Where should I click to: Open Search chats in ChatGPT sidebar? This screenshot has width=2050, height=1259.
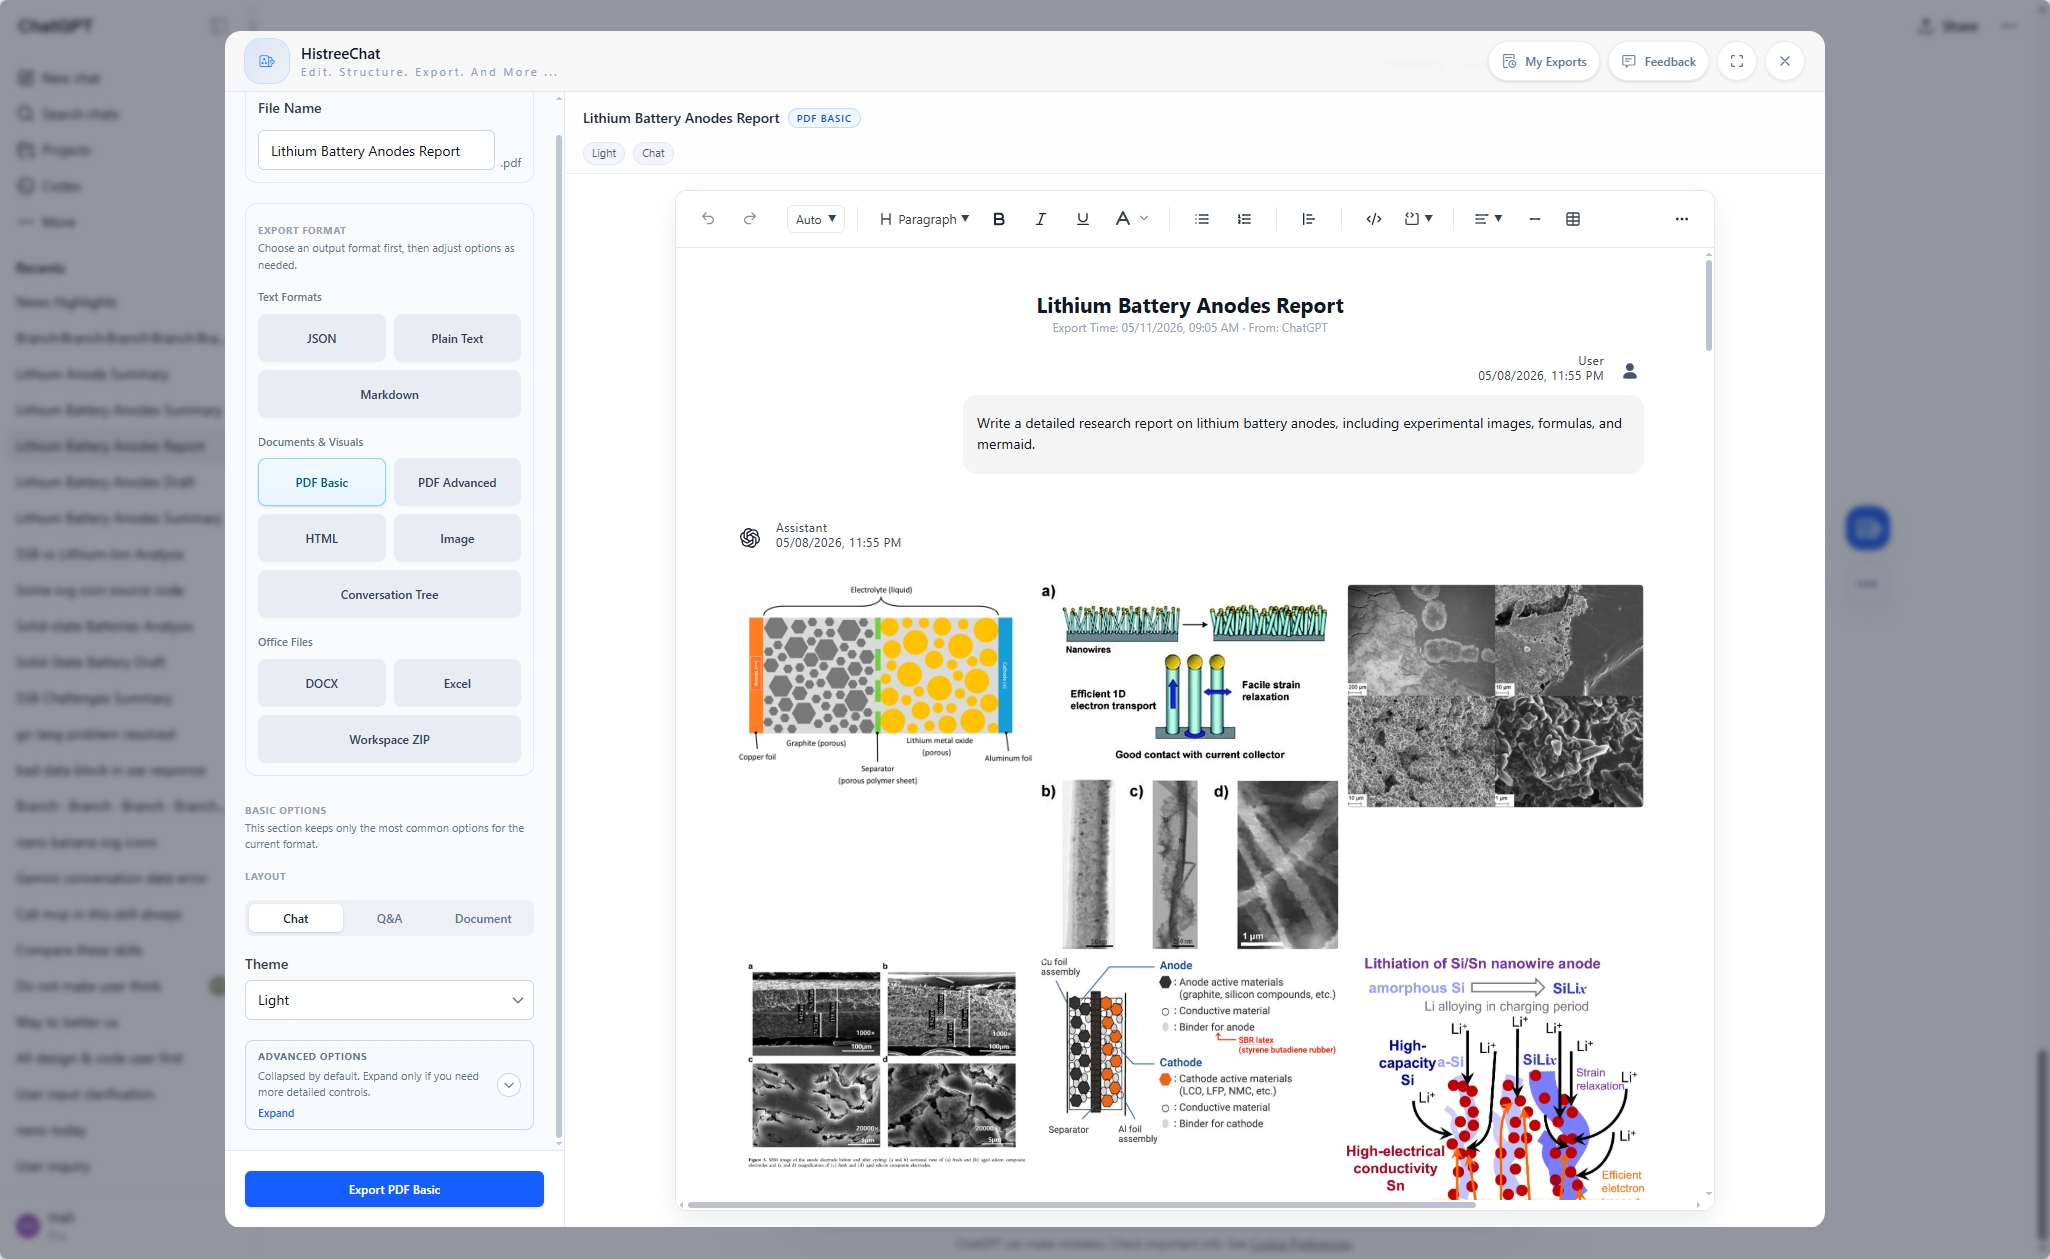tap(68, 114)
